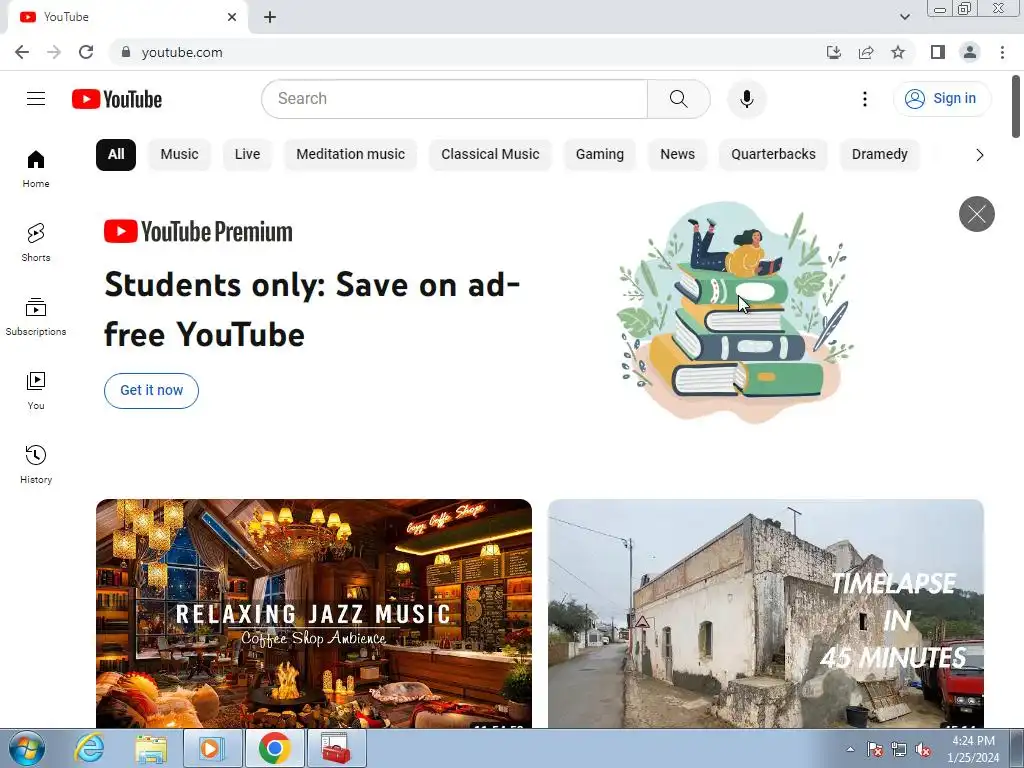Viewport: 1024px width, 768px height.
Task: Open History in sidebar
Action: (x=36, y=464)
